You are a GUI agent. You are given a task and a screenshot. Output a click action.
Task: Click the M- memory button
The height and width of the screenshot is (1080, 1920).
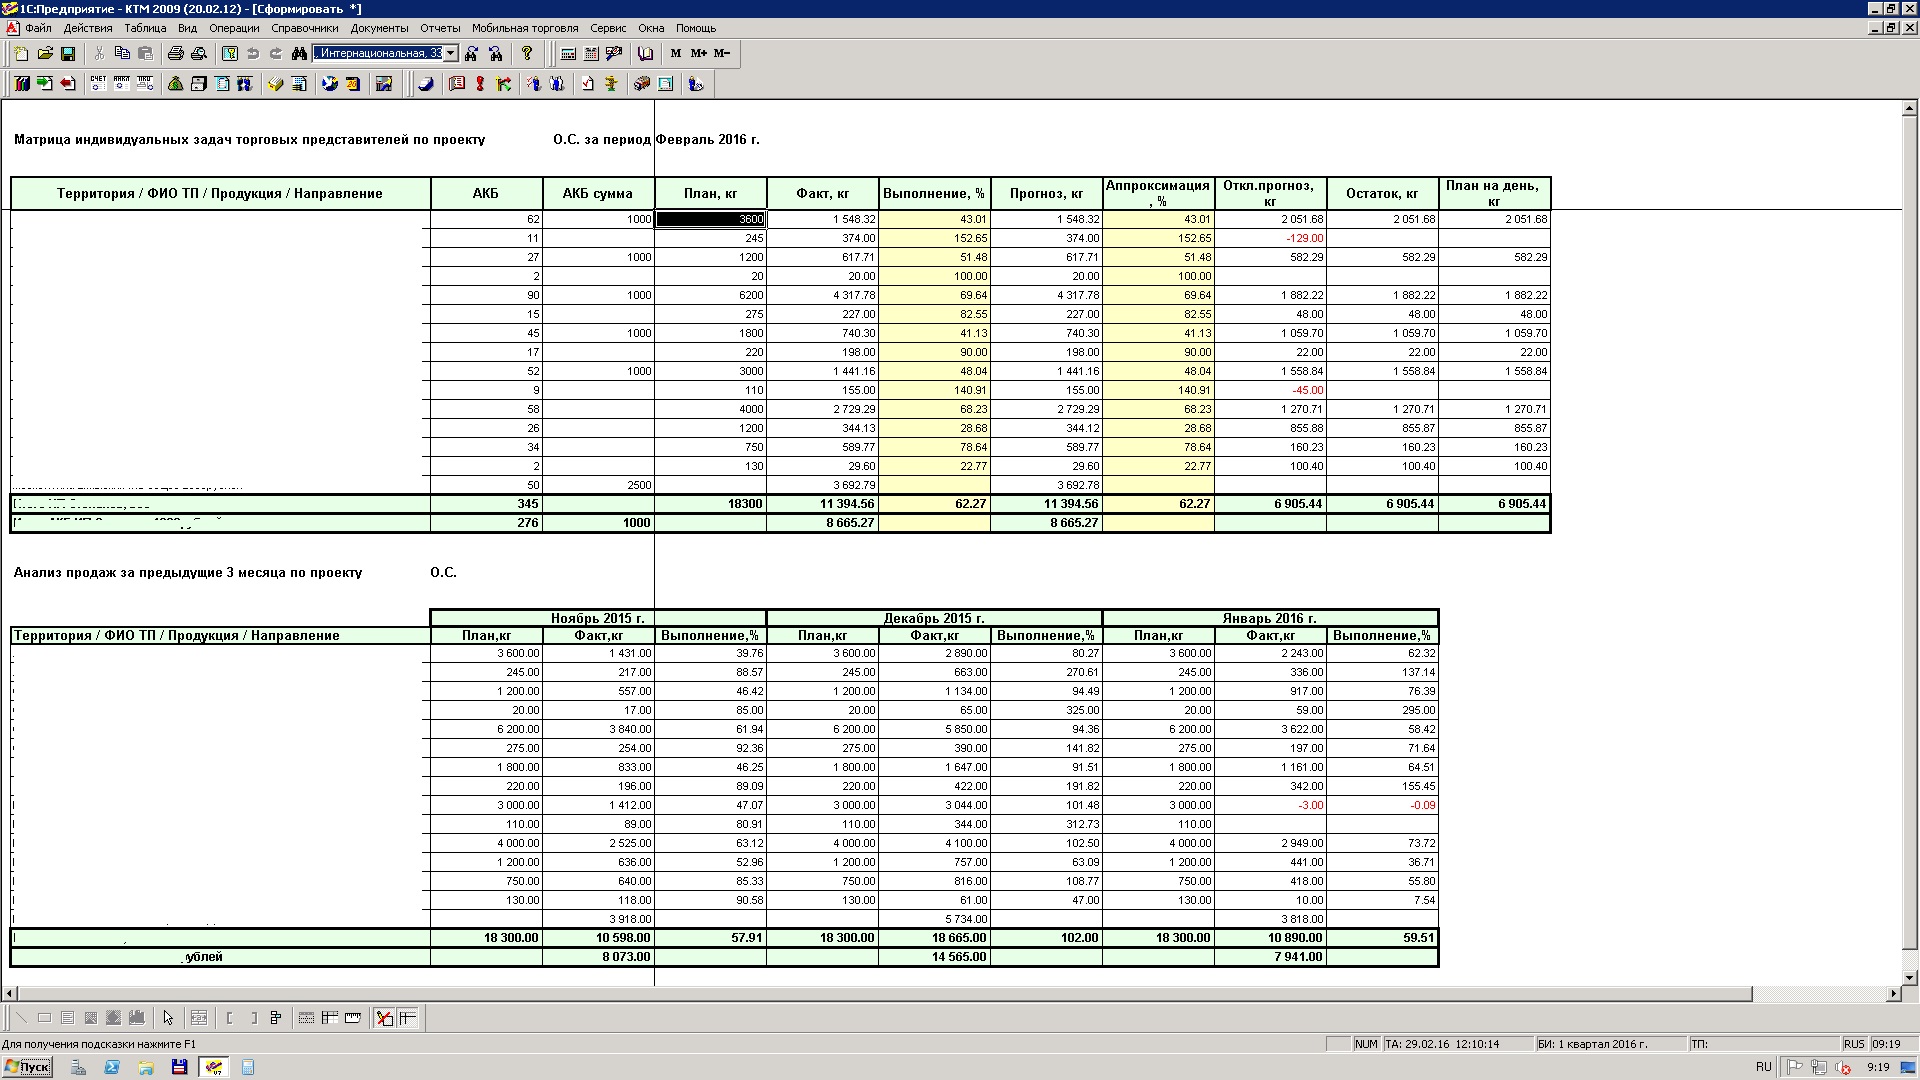(x=722, y=54)
